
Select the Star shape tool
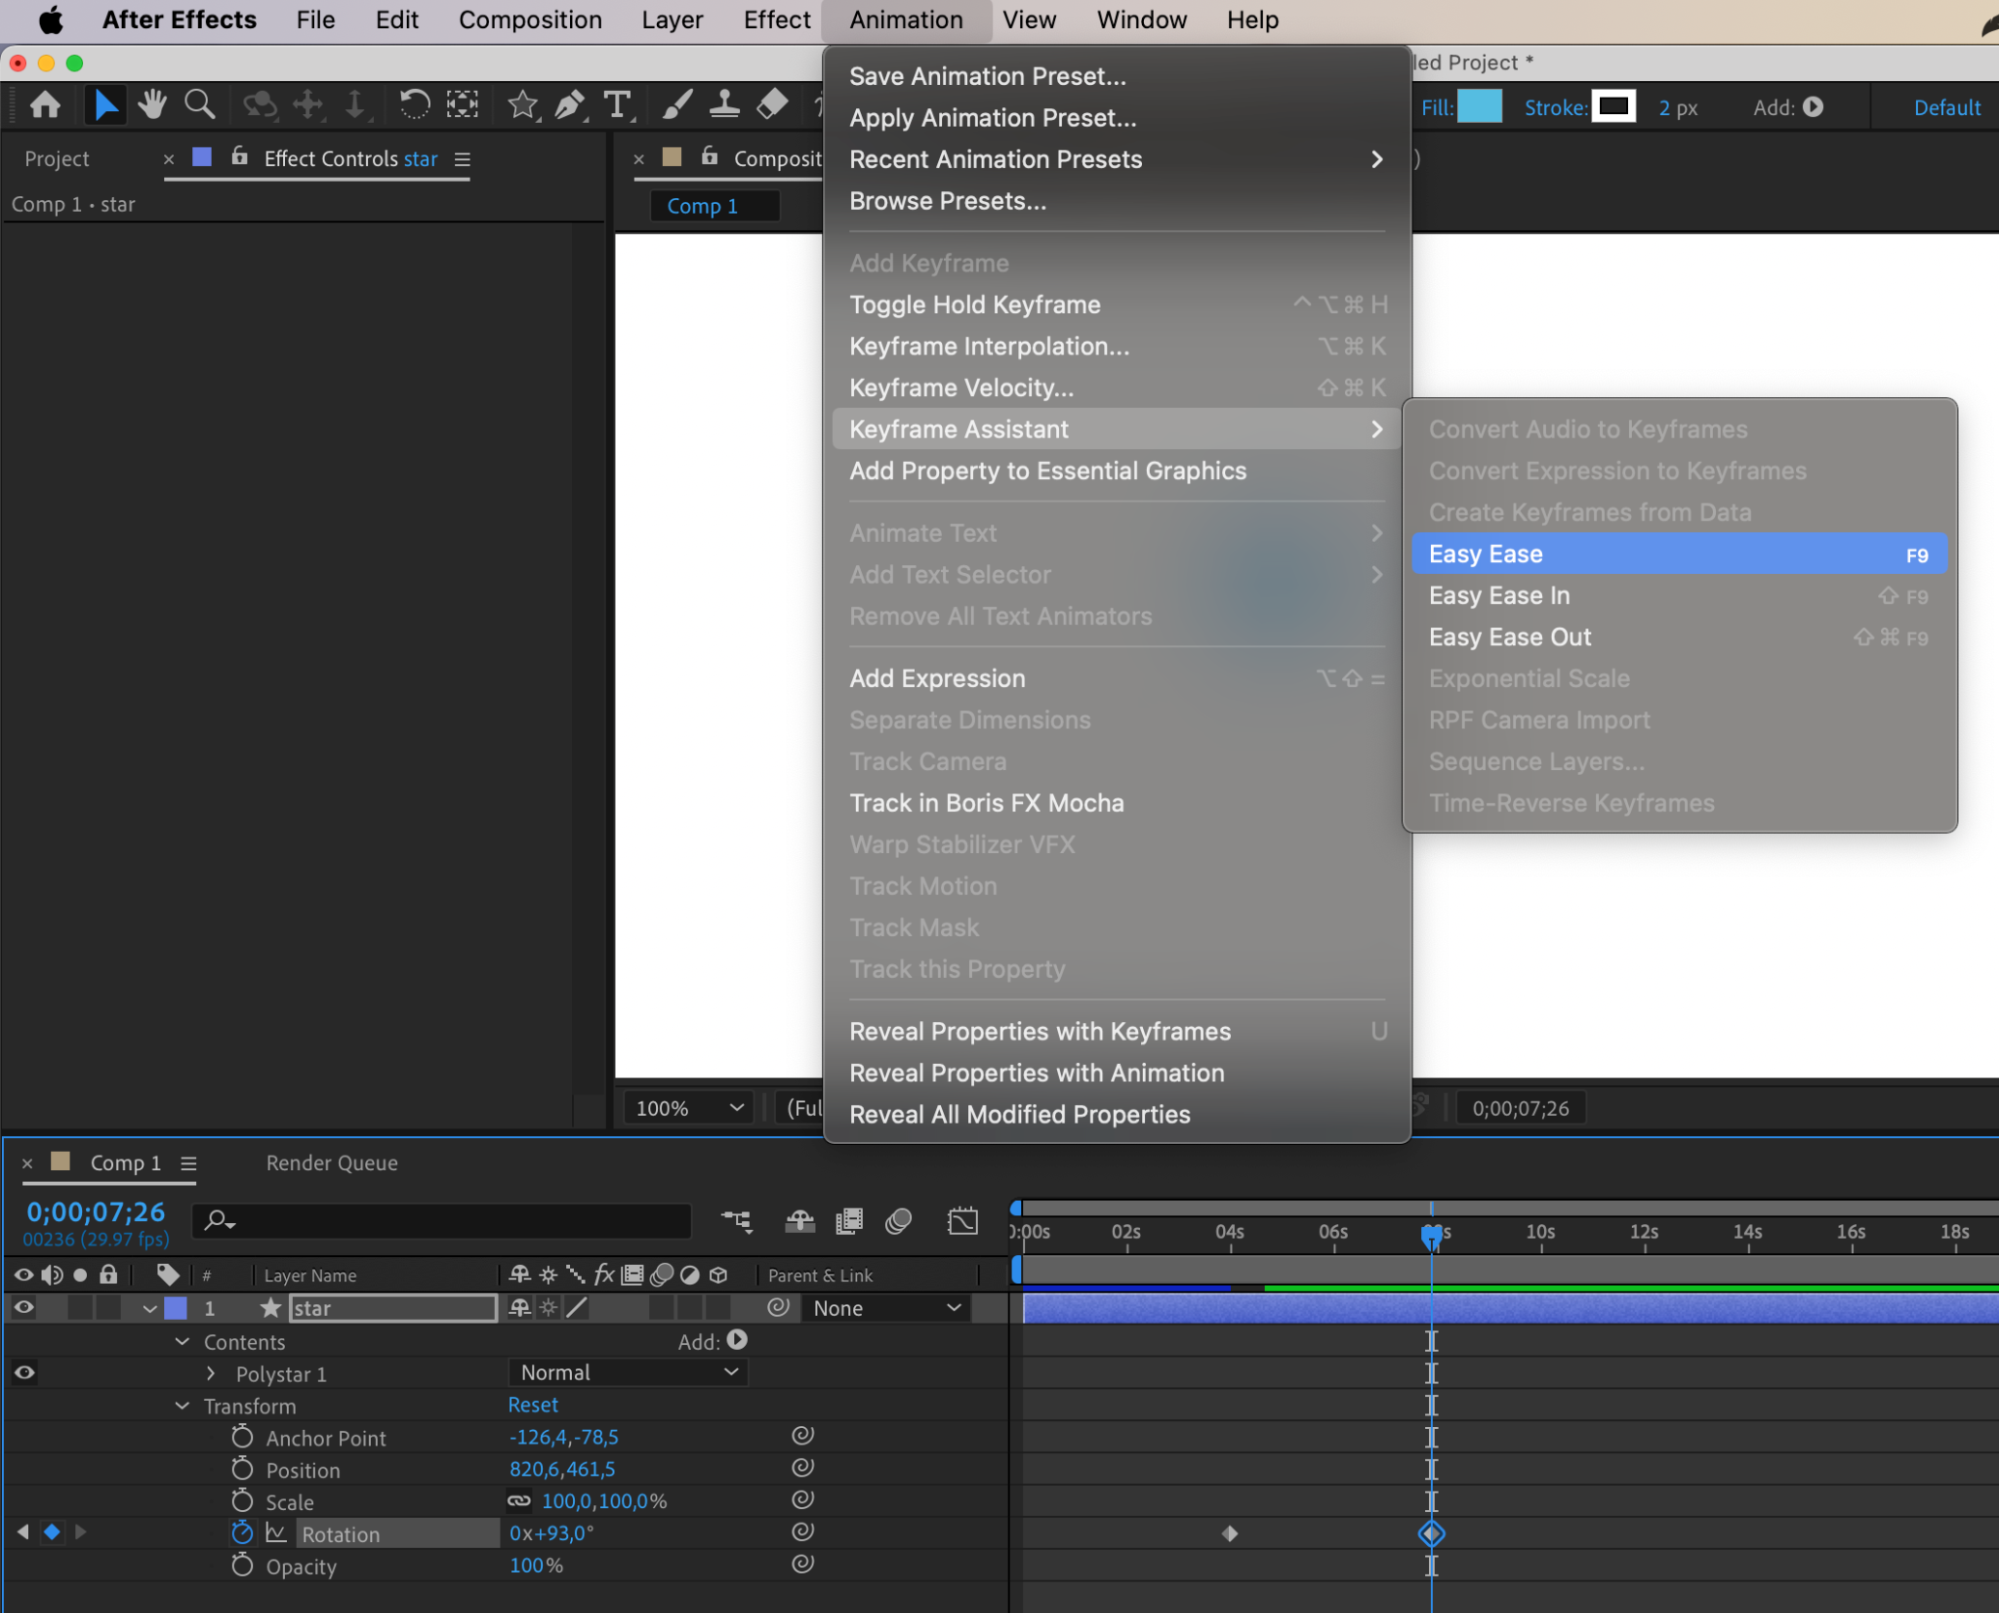522,105
